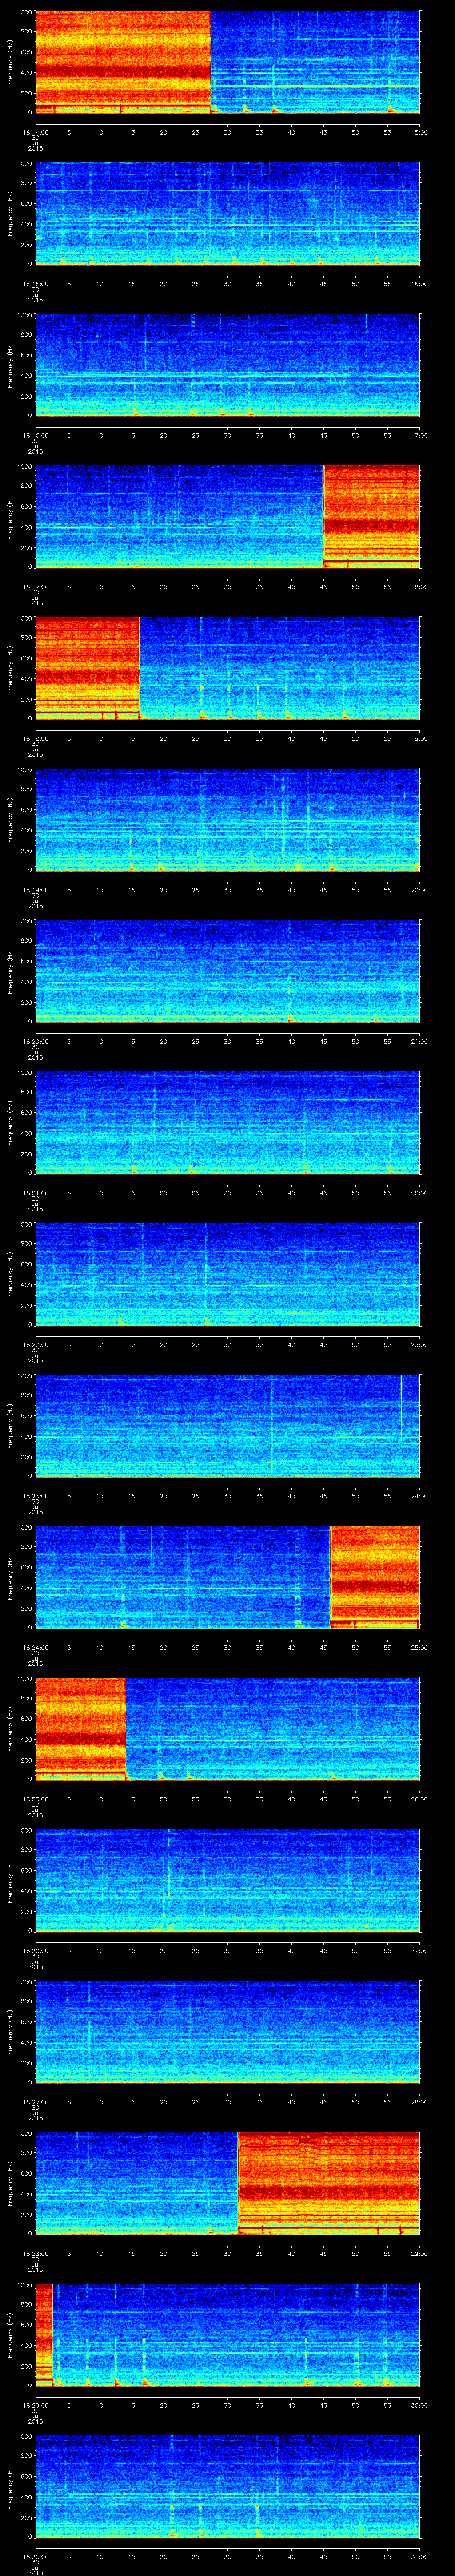Click the red burst at the start of the 18:18 panel
Viewport: 455px width, 2576px height.
(x=87, y=668)
